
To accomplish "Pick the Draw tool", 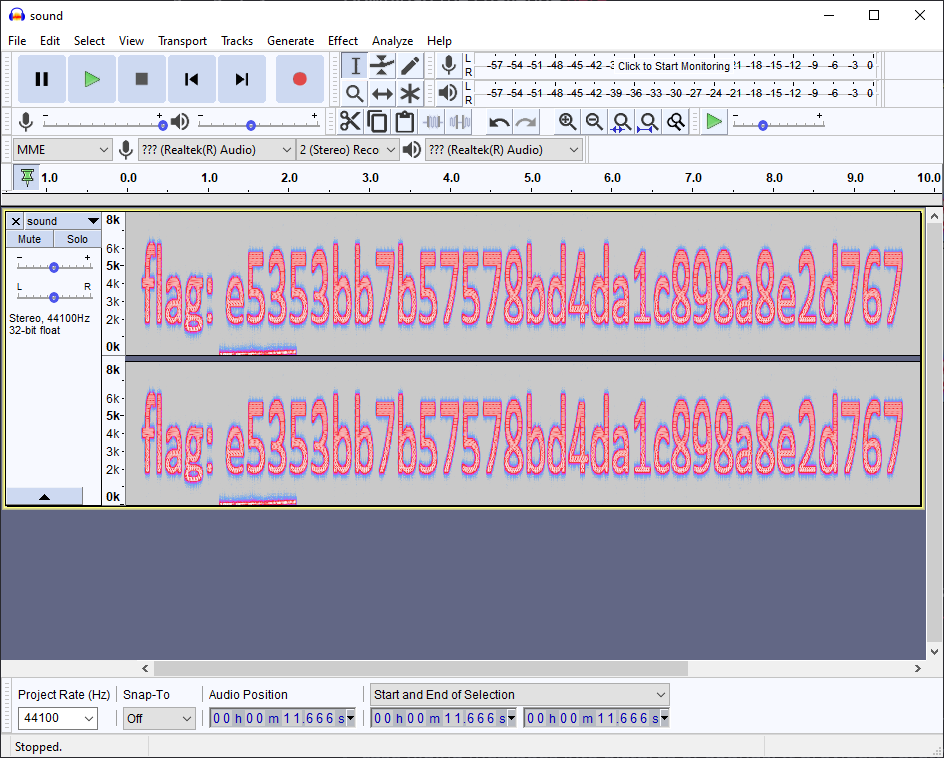I will (x=410, y=65).
